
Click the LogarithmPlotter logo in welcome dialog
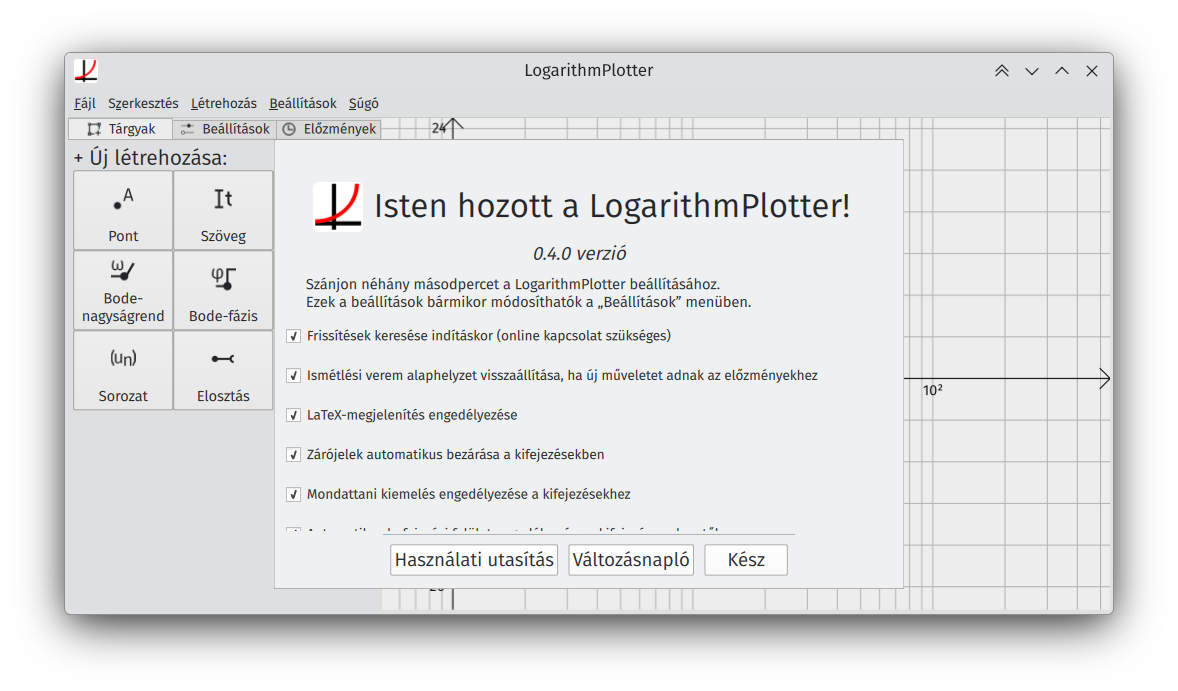click(x=337, y=206)
